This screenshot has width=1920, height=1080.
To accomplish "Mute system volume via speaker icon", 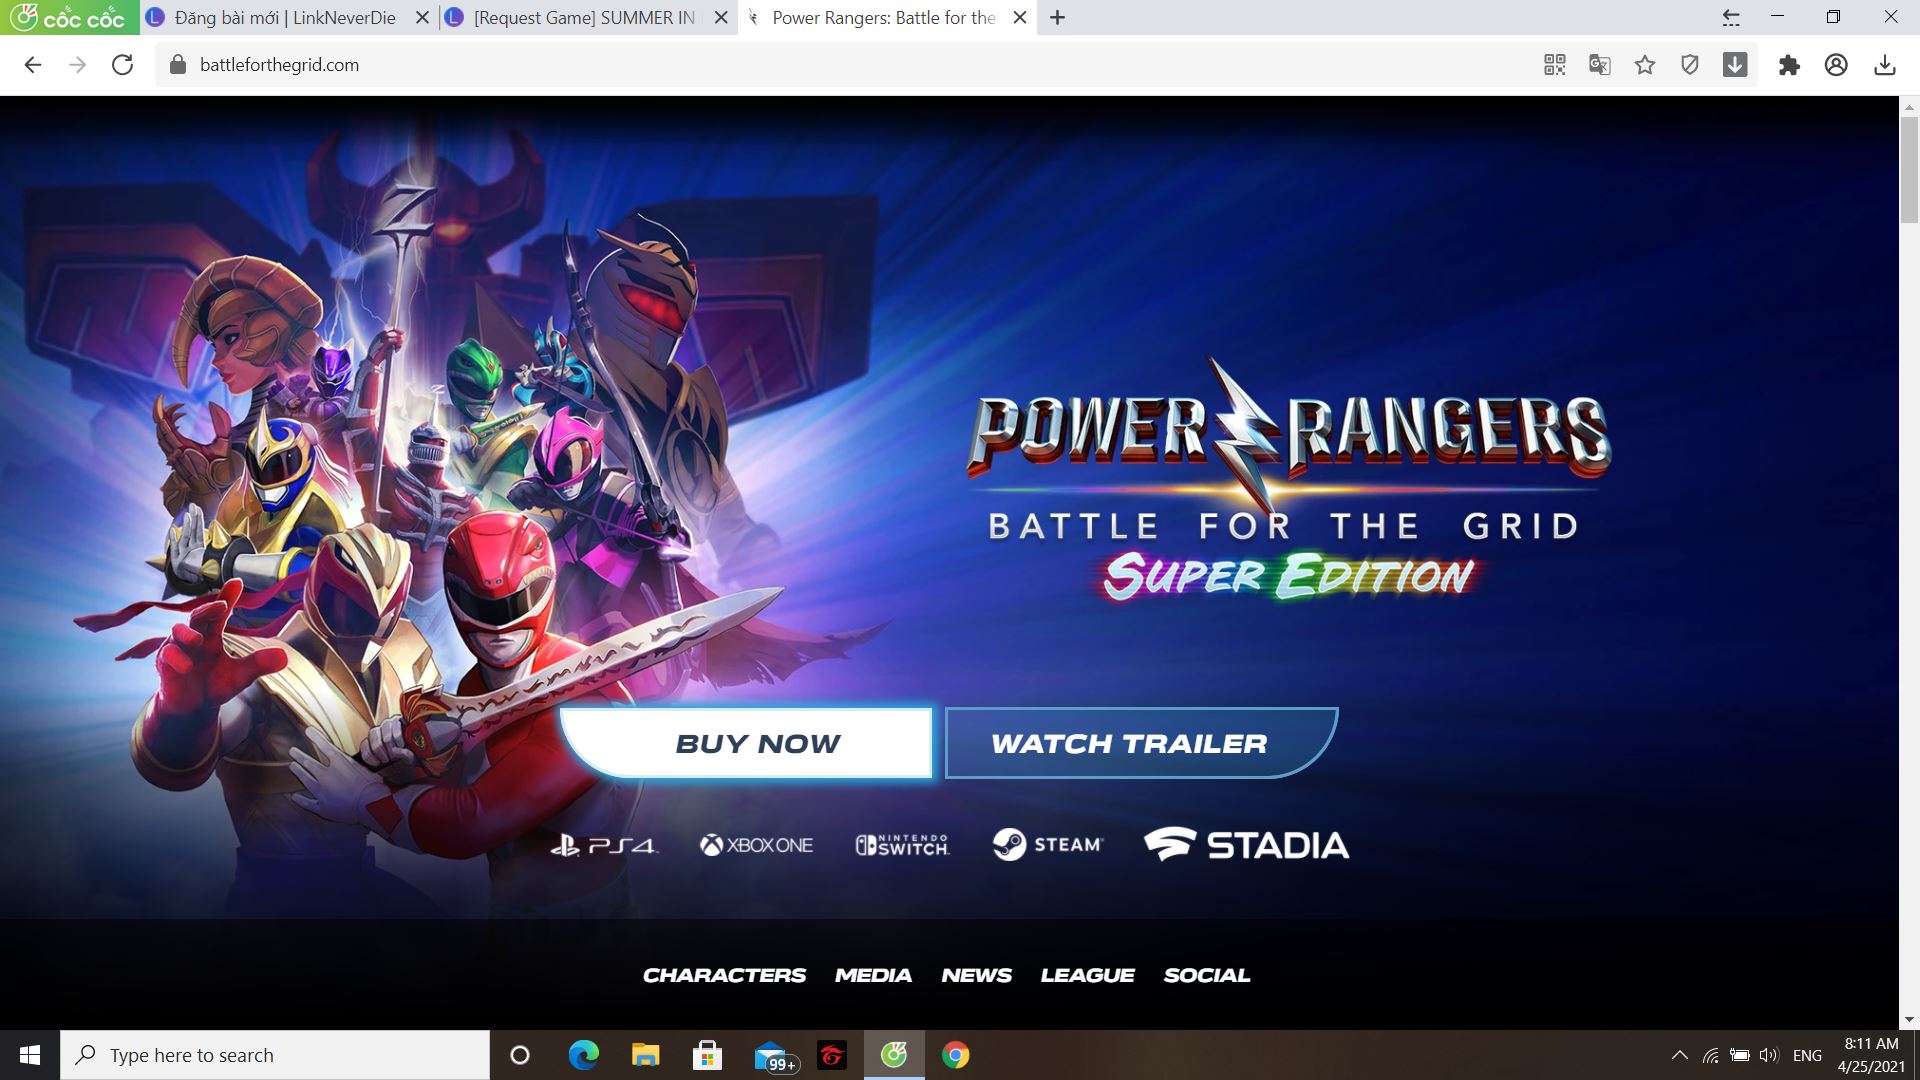I will pyautogui.click(x=1768, y=1054).
